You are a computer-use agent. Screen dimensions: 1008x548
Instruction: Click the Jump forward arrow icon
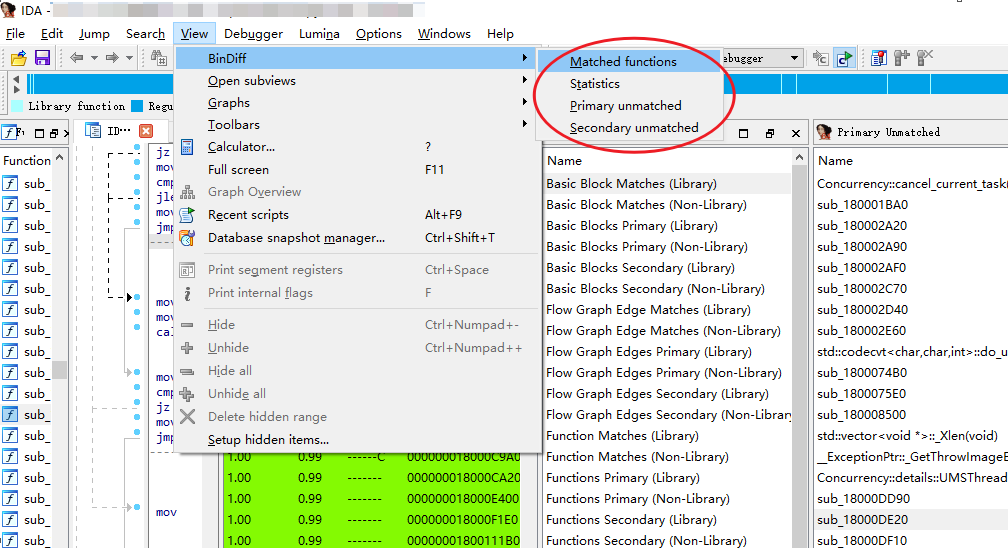(x=112, y=58)
